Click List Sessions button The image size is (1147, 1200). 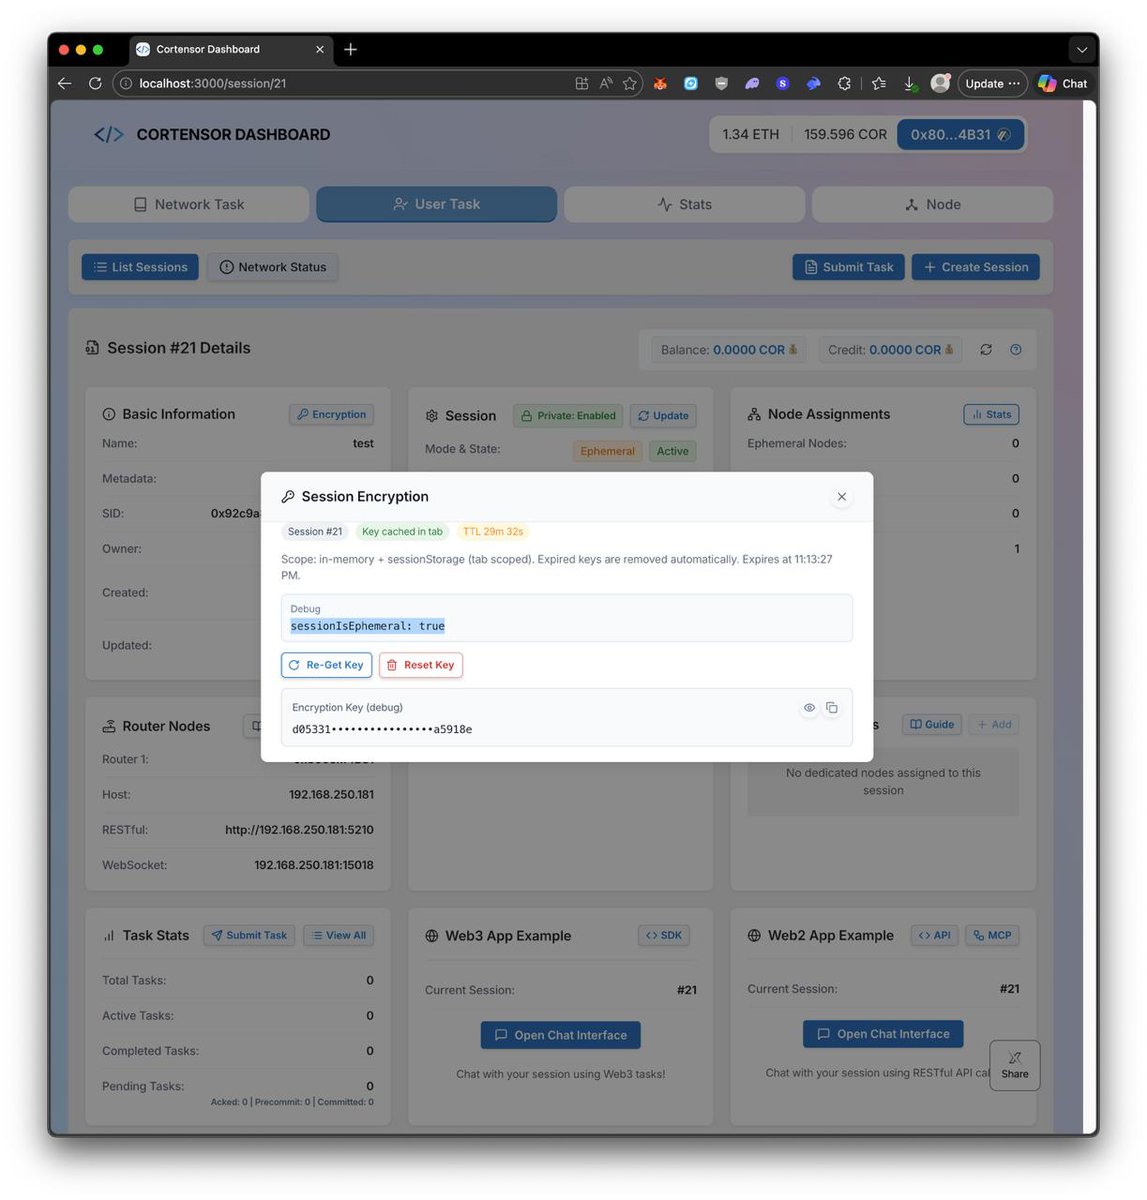pyautogui.click(x=140, y=267)
